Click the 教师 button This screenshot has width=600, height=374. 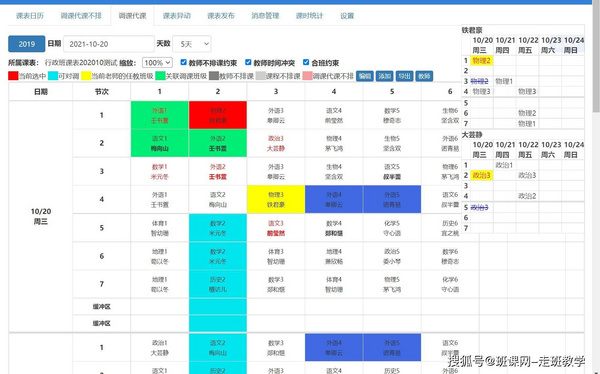[x=424, y=76]
